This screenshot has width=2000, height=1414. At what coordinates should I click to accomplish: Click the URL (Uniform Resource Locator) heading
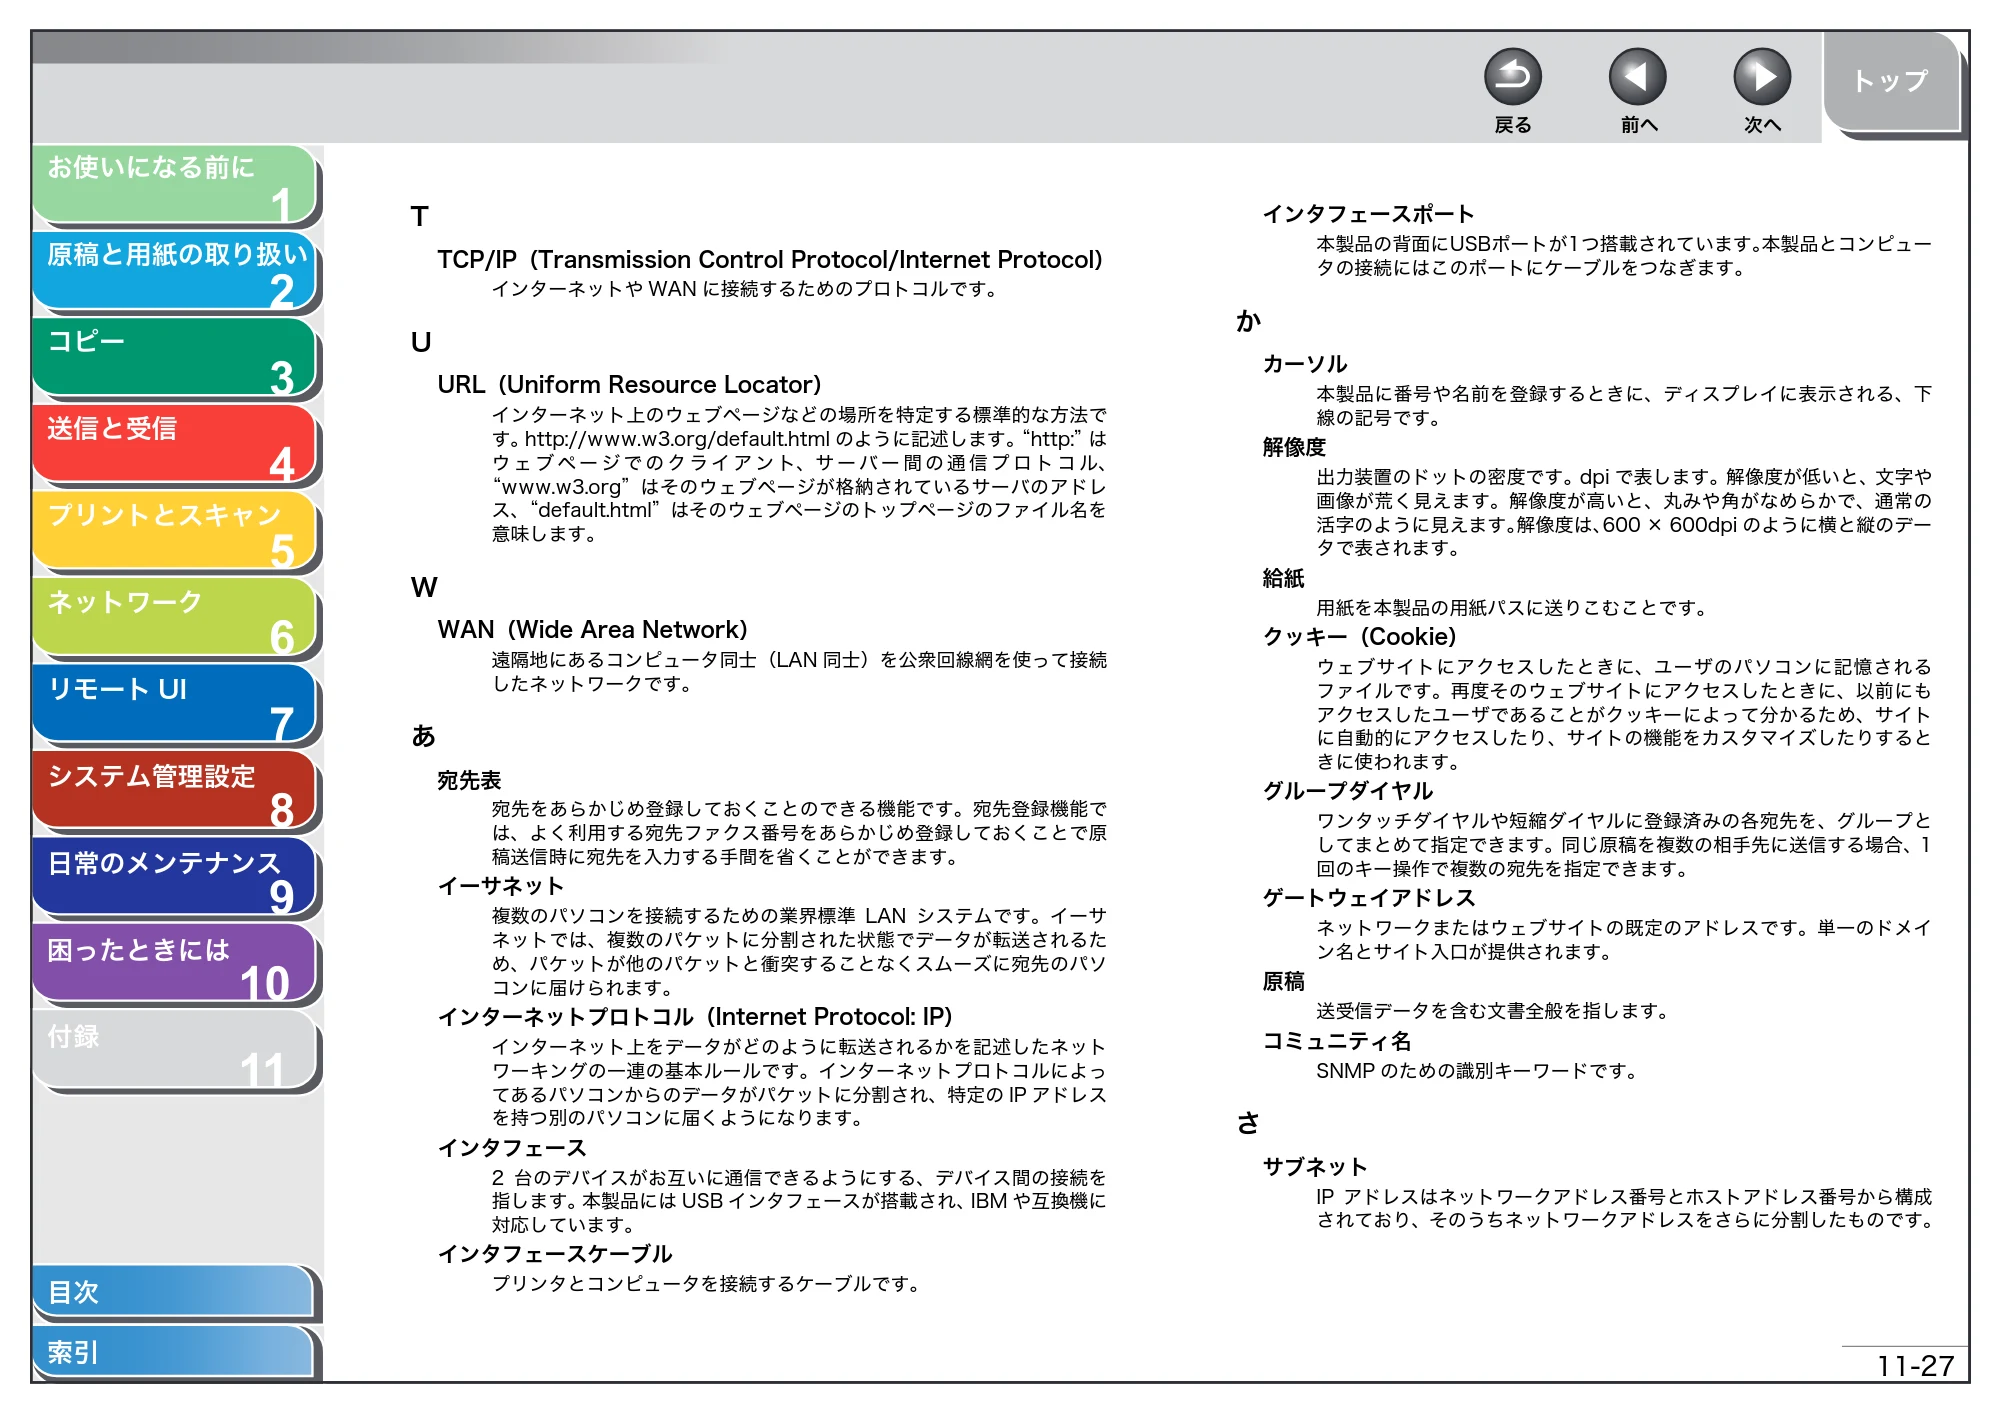tap(629, 385)
